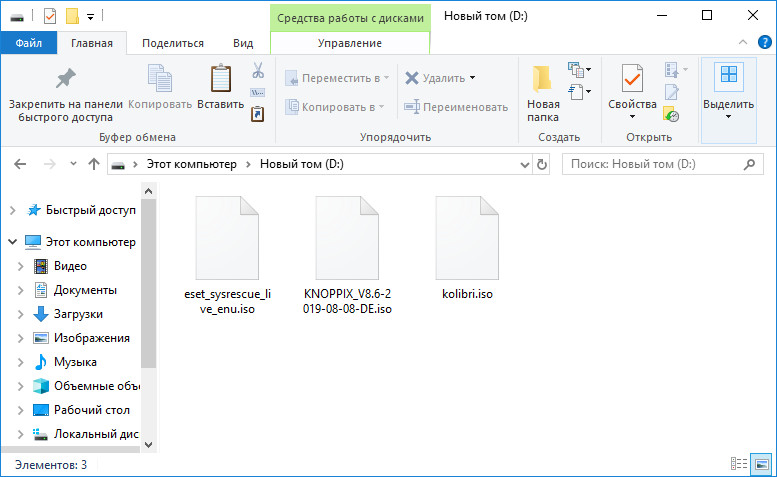Select the kolibri.iso file
This screenshot has height=477, width=777.
467,248
